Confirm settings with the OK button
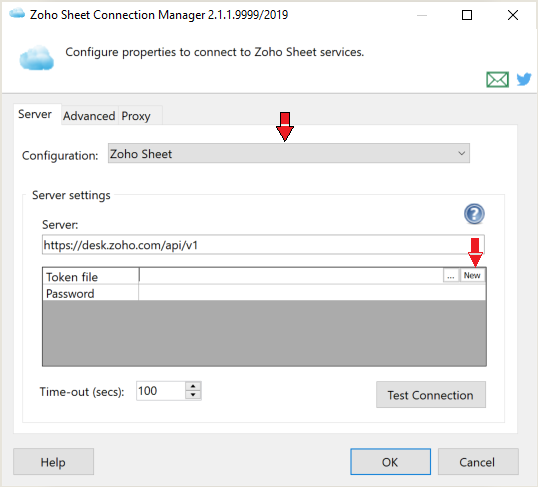Image resolution: width=538 pixels, height=487 pixels. click(x=390, y=462)
